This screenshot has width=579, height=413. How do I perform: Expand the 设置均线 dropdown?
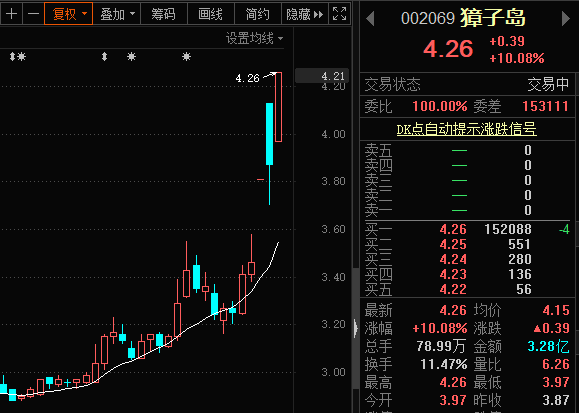tap(254, 38)
